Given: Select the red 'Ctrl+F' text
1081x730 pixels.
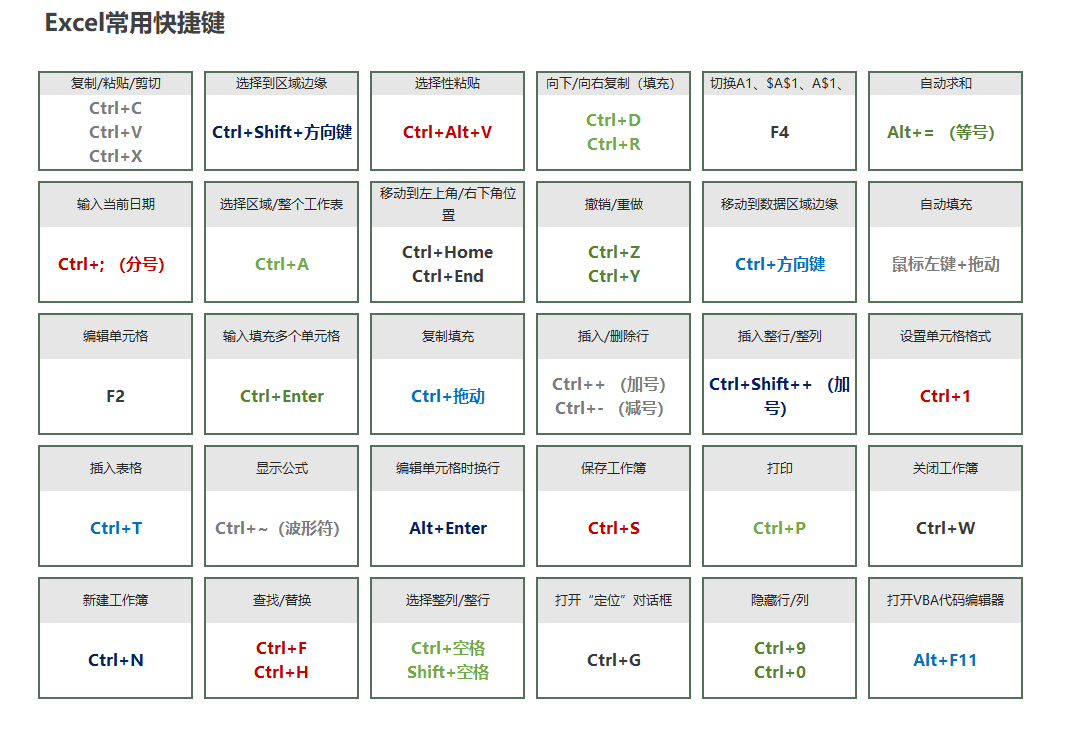Looking at the screenshot, I should tap(281, 648).
